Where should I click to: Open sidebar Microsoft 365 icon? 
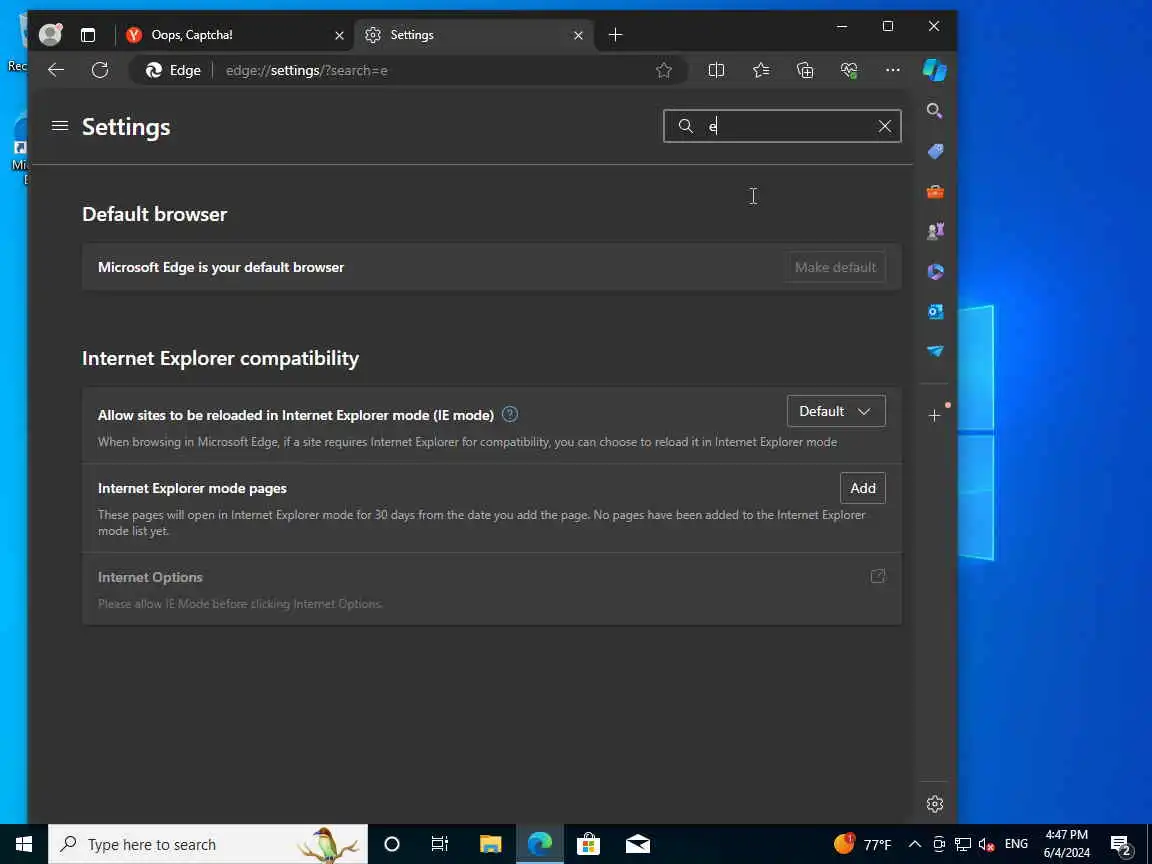pos(935,271)
